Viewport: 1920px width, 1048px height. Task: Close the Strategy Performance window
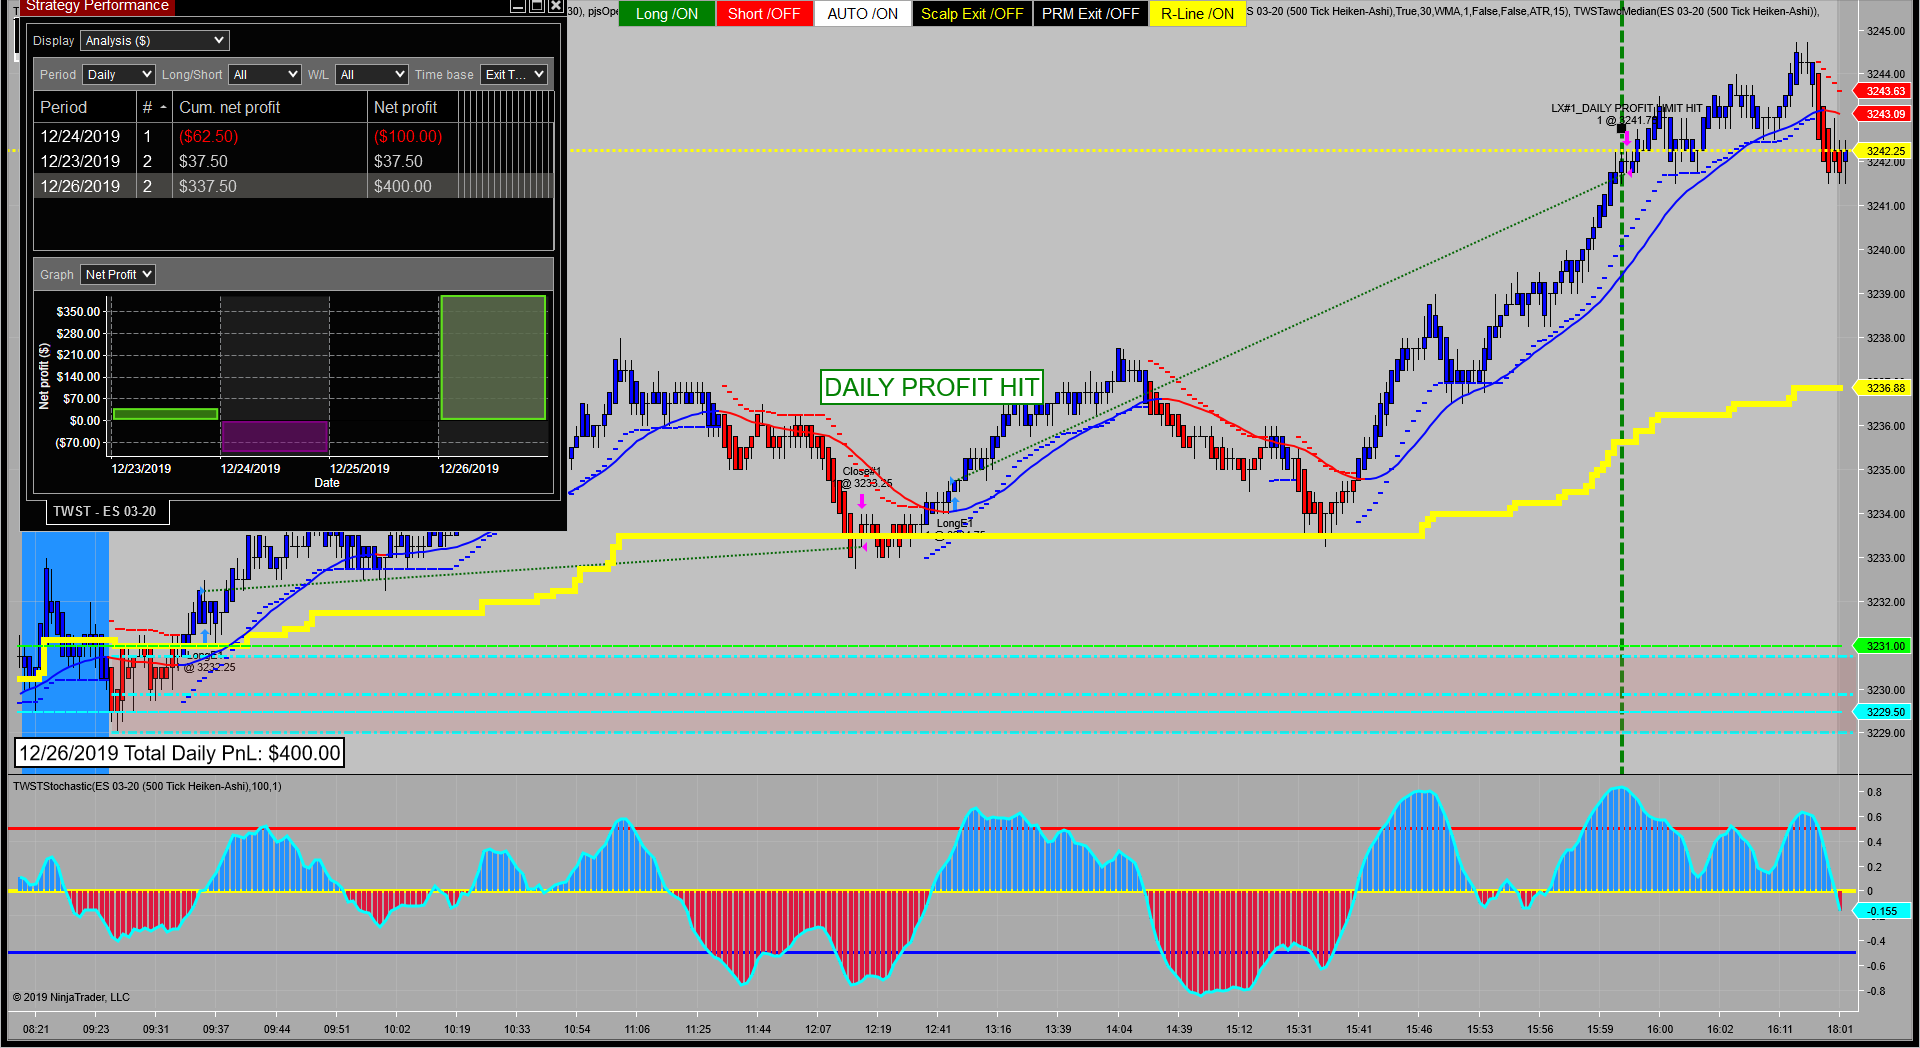[556, 6]
